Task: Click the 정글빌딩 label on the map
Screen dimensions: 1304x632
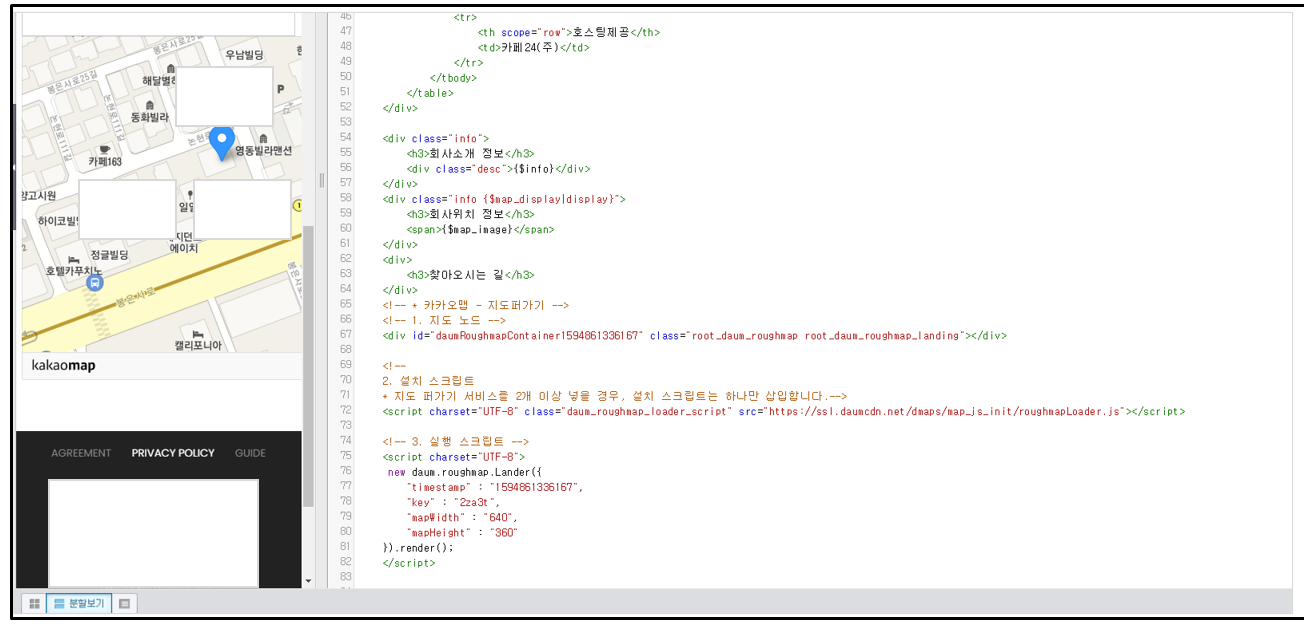Action: (109, 255)
